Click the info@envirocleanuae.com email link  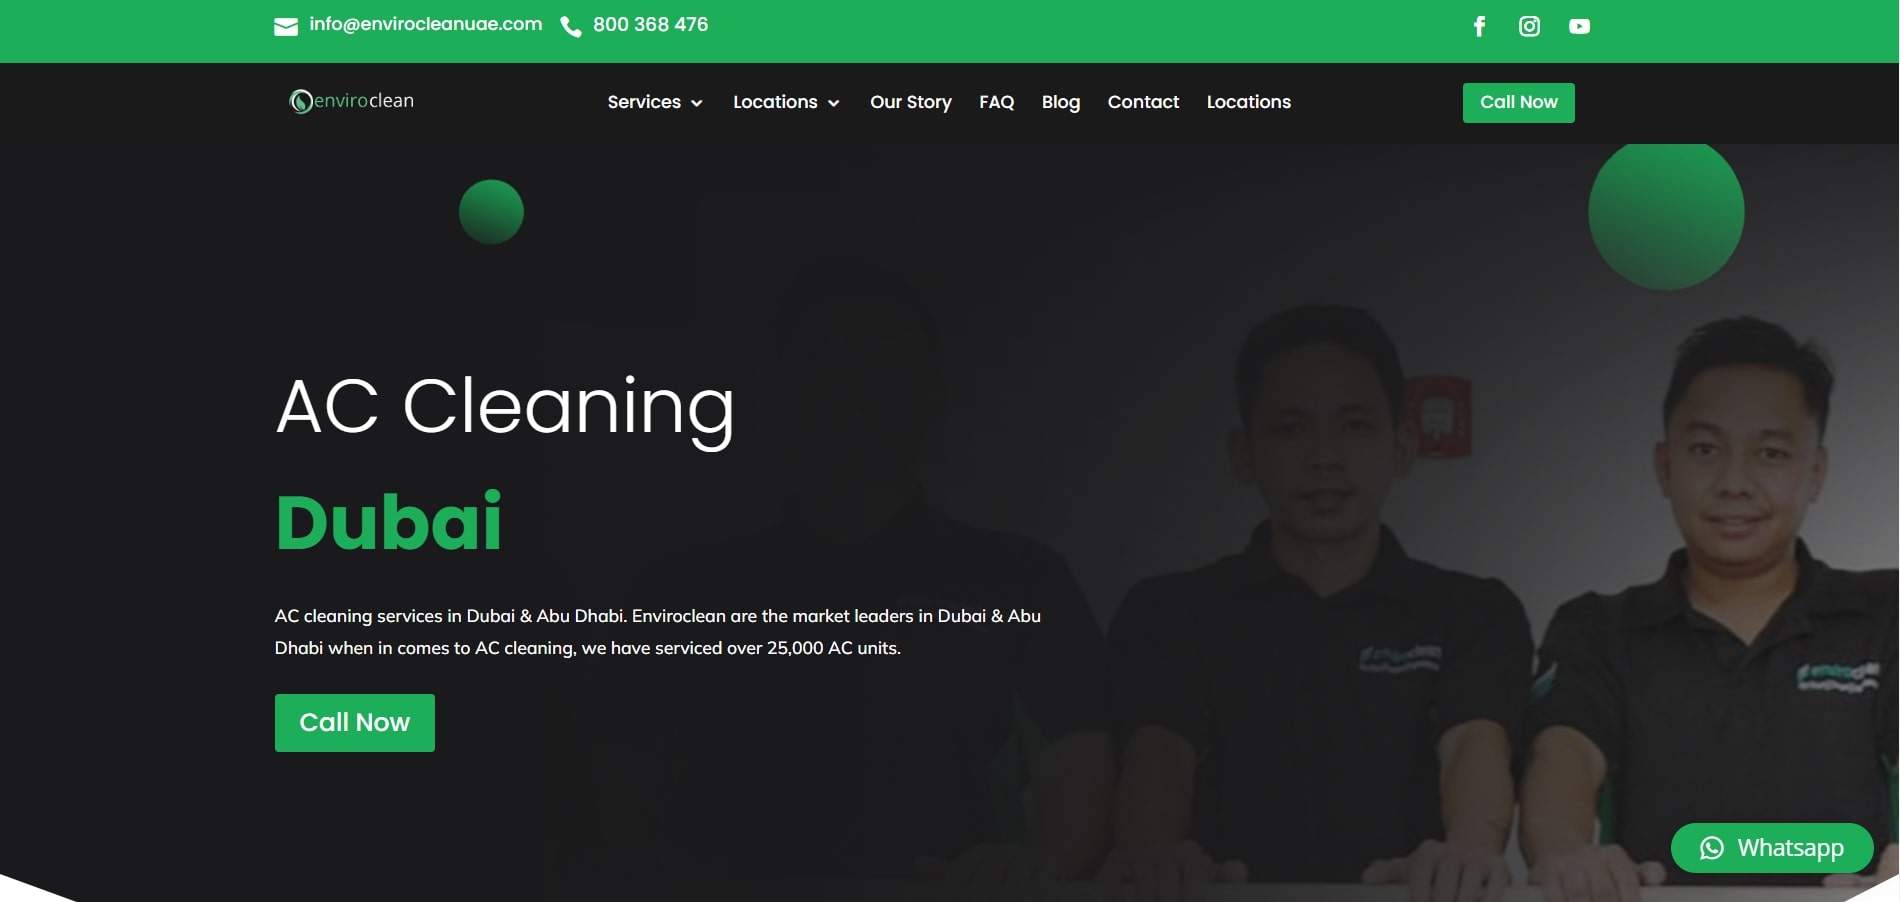point(426,24)
